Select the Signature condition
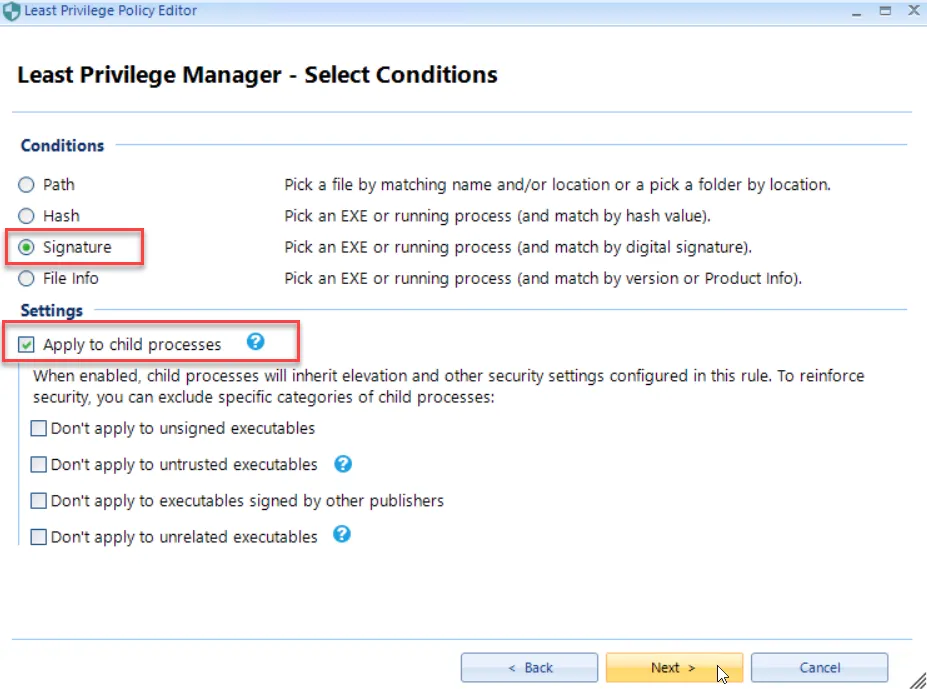927x689 pixels. (x=25, y=247)
